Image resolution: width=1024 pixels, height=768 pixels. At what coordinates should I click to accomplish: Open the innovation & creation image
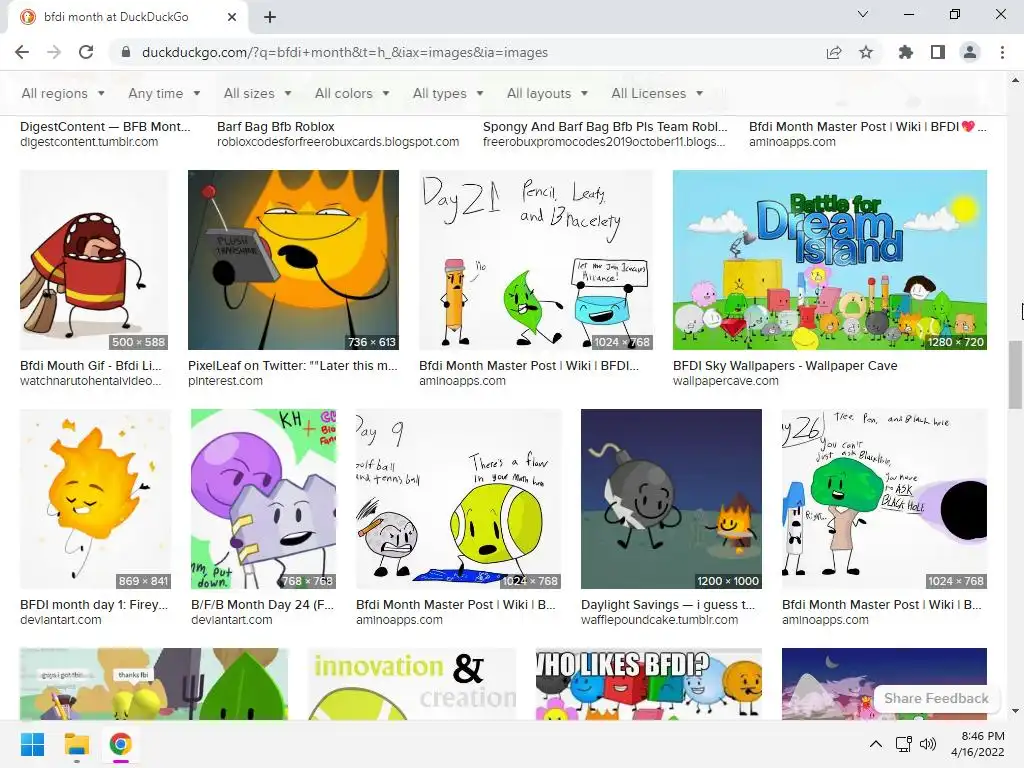pyautogui.click(x=412, y=684)
